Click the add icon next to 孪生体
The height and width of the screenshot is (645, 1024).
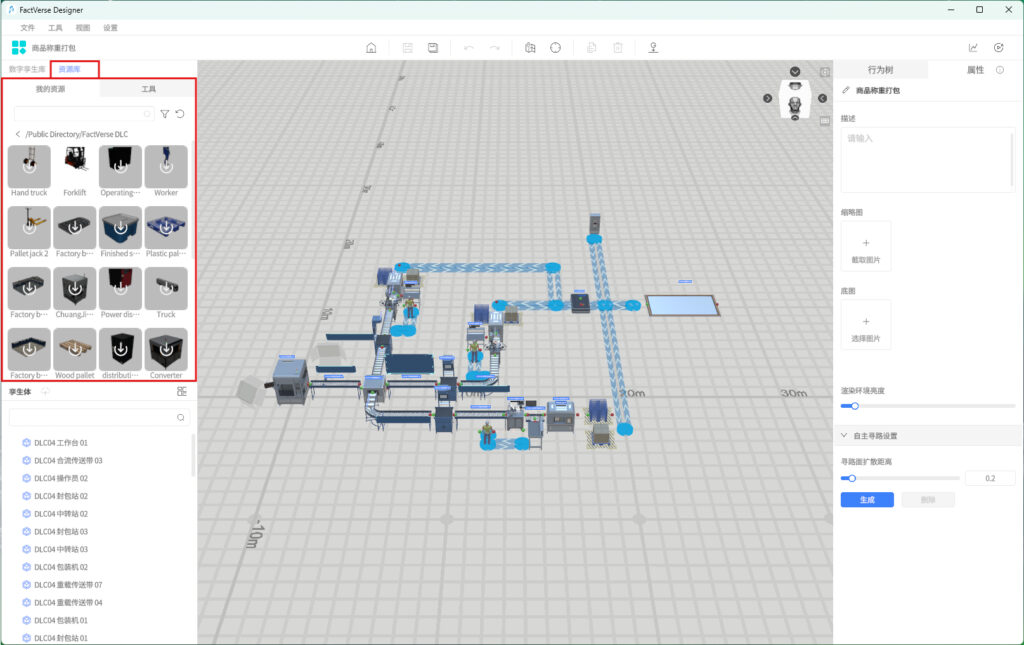point(45,392)
